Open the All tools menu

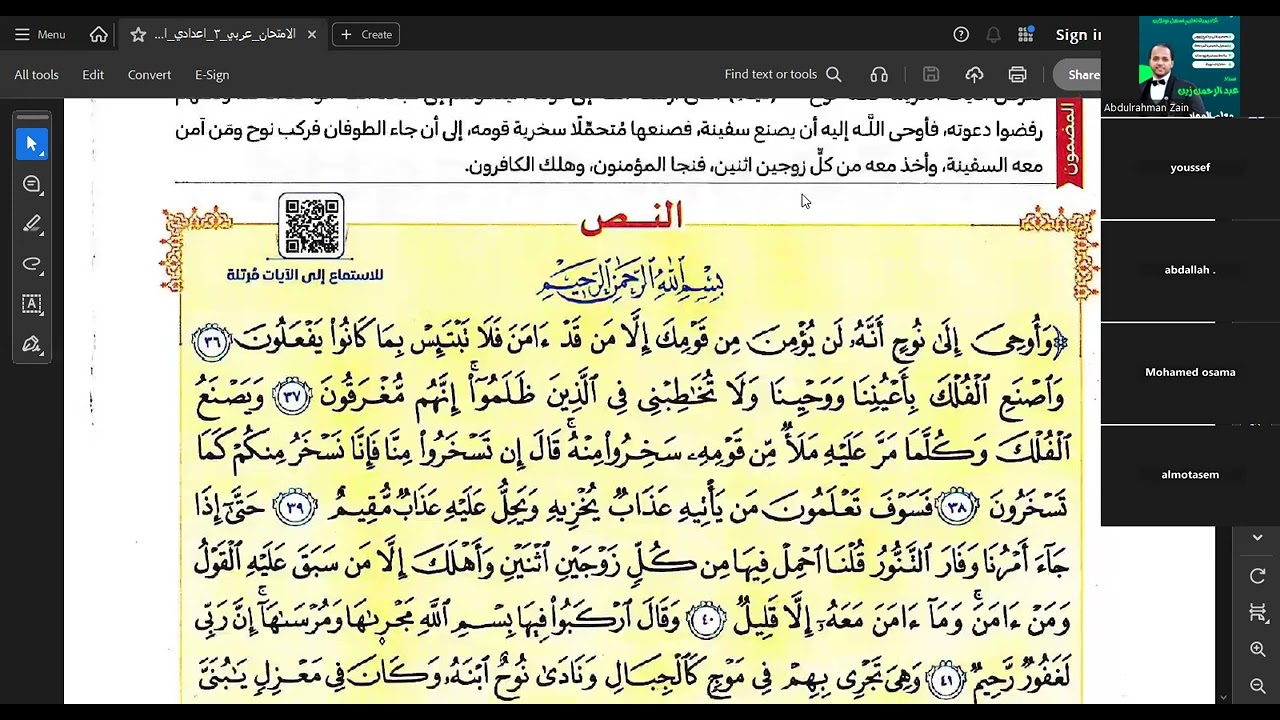(36, 74)
